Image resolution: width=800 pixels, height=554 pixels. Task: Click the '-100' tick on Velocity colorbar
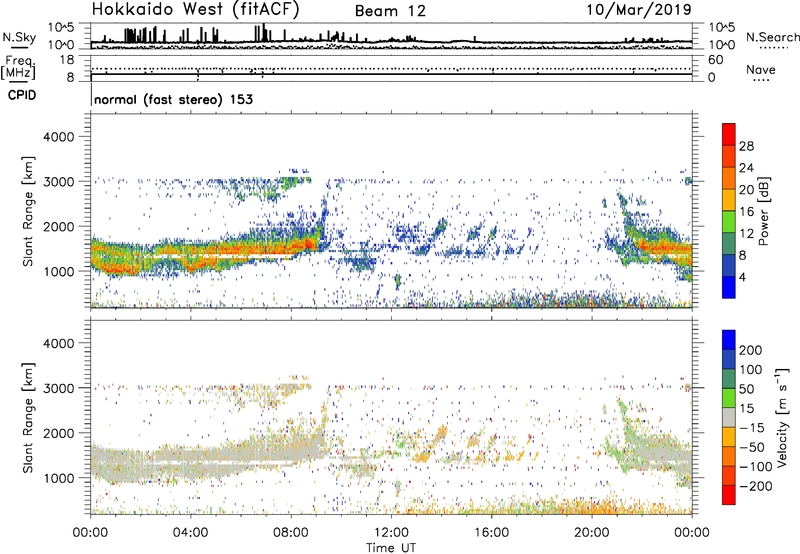pos(756,466)
